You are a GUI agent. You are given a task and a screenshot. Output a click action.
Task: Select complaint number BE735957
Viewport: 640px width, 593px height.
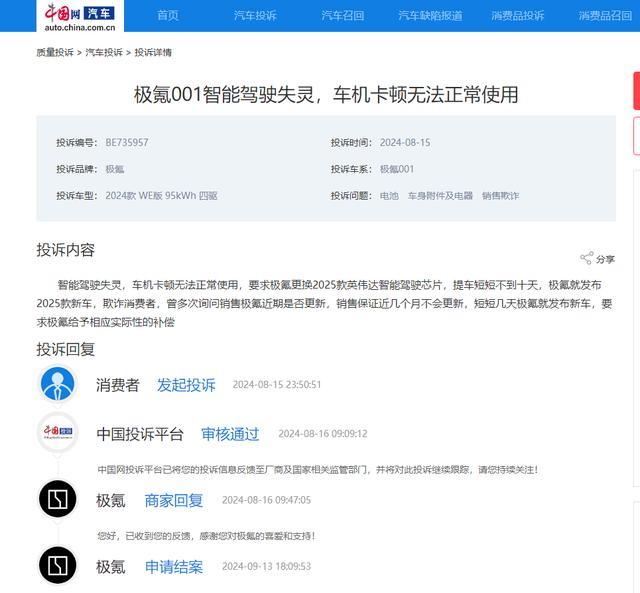pyautogui.click(x=127, y=142)
